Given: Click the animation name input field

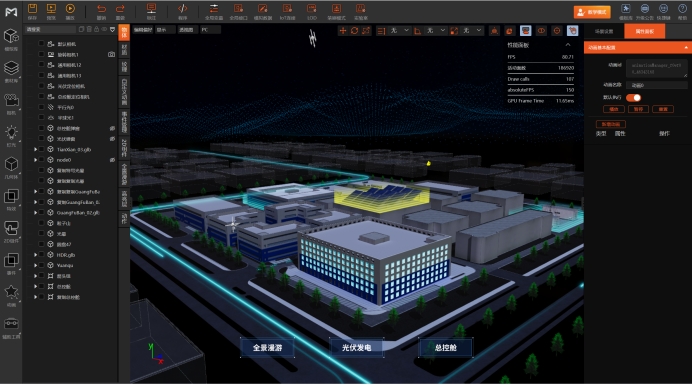Looking at the screenshot, I should click(657, 85).
